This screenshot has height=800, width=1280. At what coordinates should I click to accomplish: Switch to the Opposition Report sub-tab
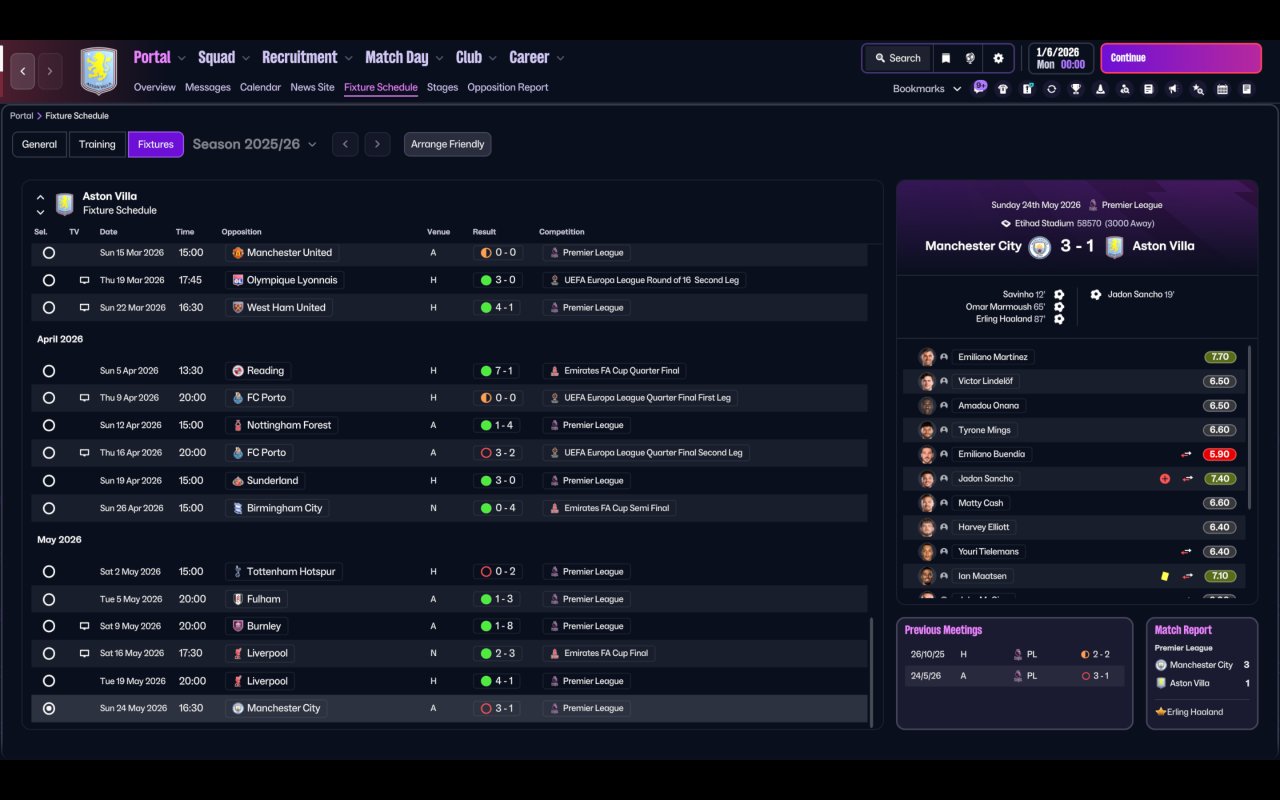click(x=508, y=87)
